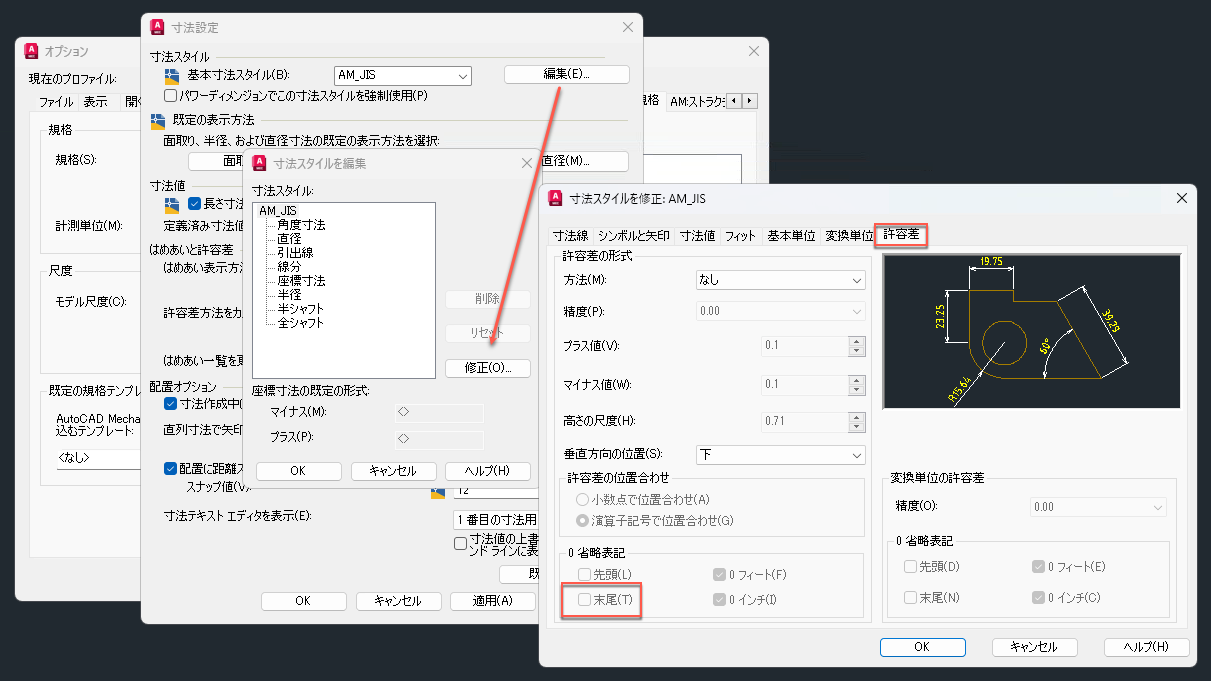Viewport: 1211px width, 681px height.
Task: Click the icon beside 基本寸法スタイル(B)
Action: [x=171, y=75]
